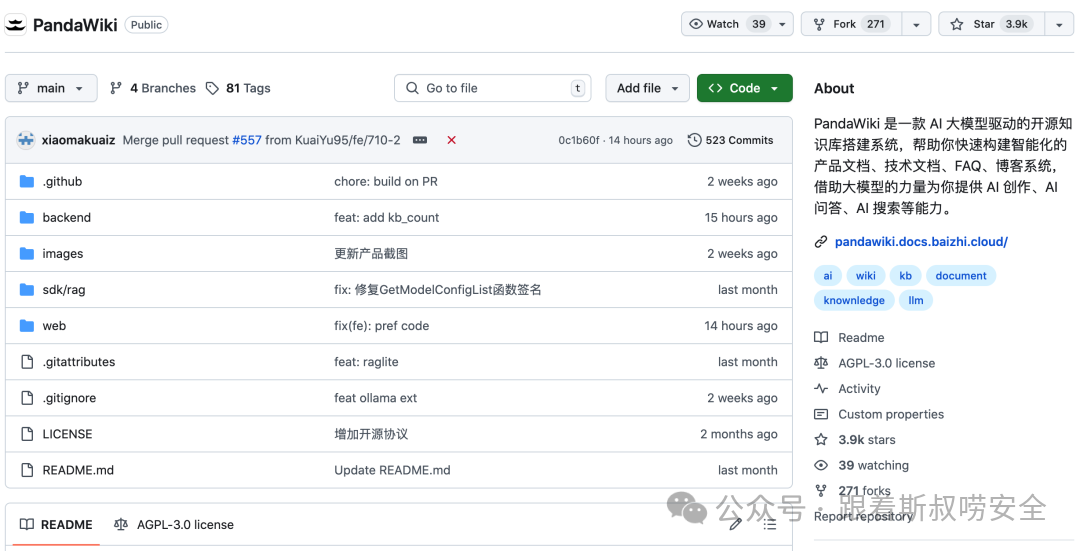Select the 'kb' topic tag

point(906,276)
